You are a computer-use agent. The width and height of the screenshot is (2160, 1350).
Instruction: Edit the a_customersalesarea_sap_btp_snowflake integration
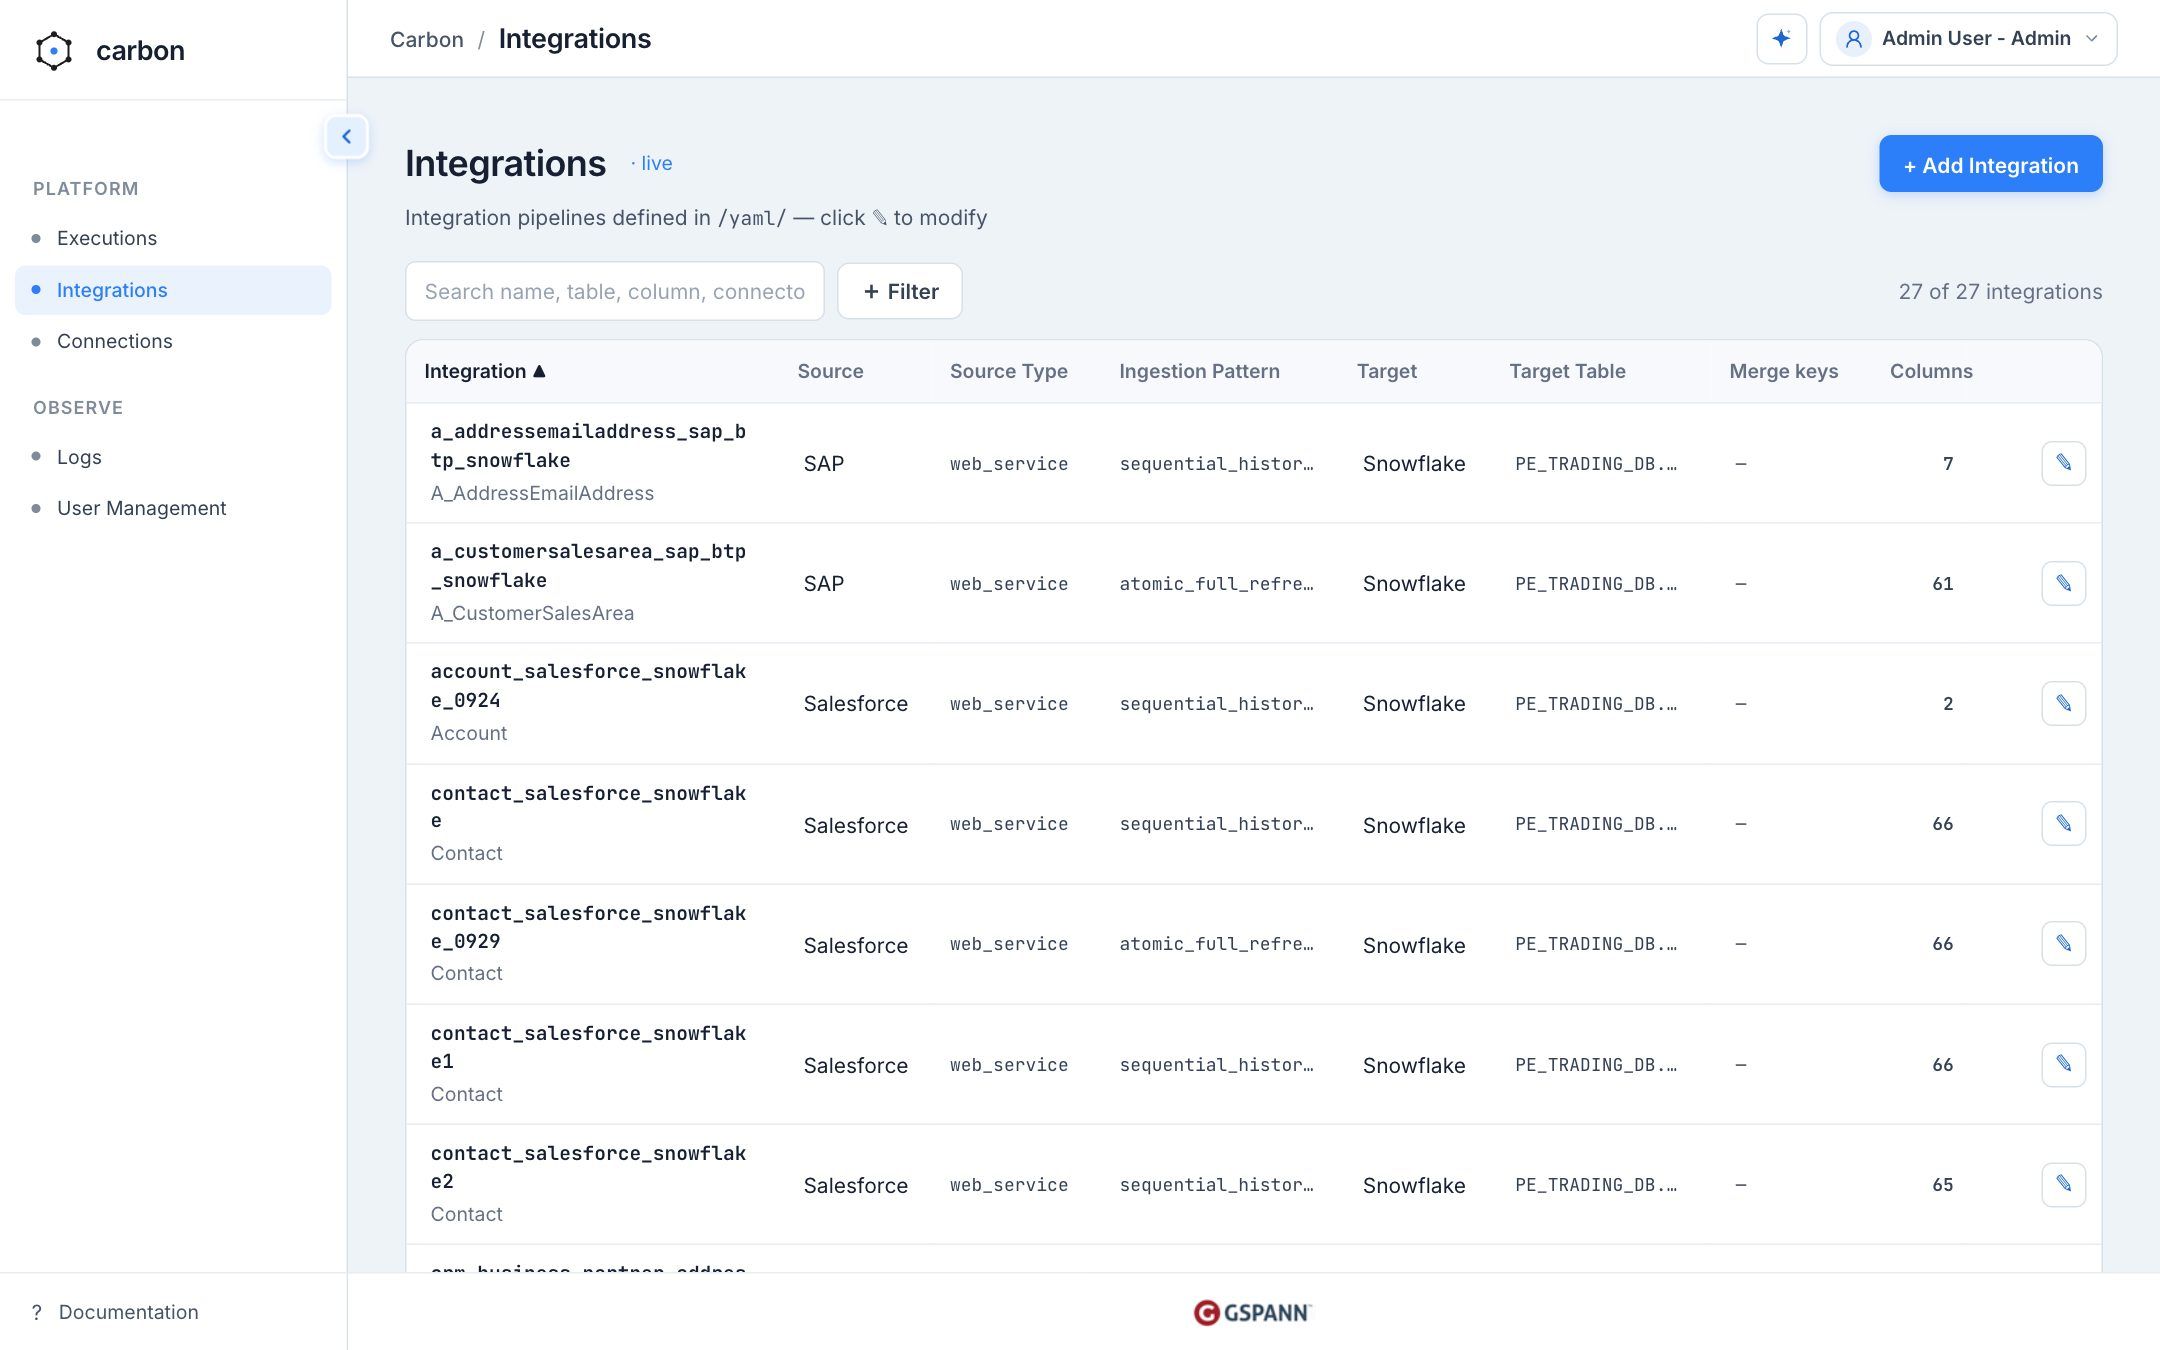[x=2063, y=583]
